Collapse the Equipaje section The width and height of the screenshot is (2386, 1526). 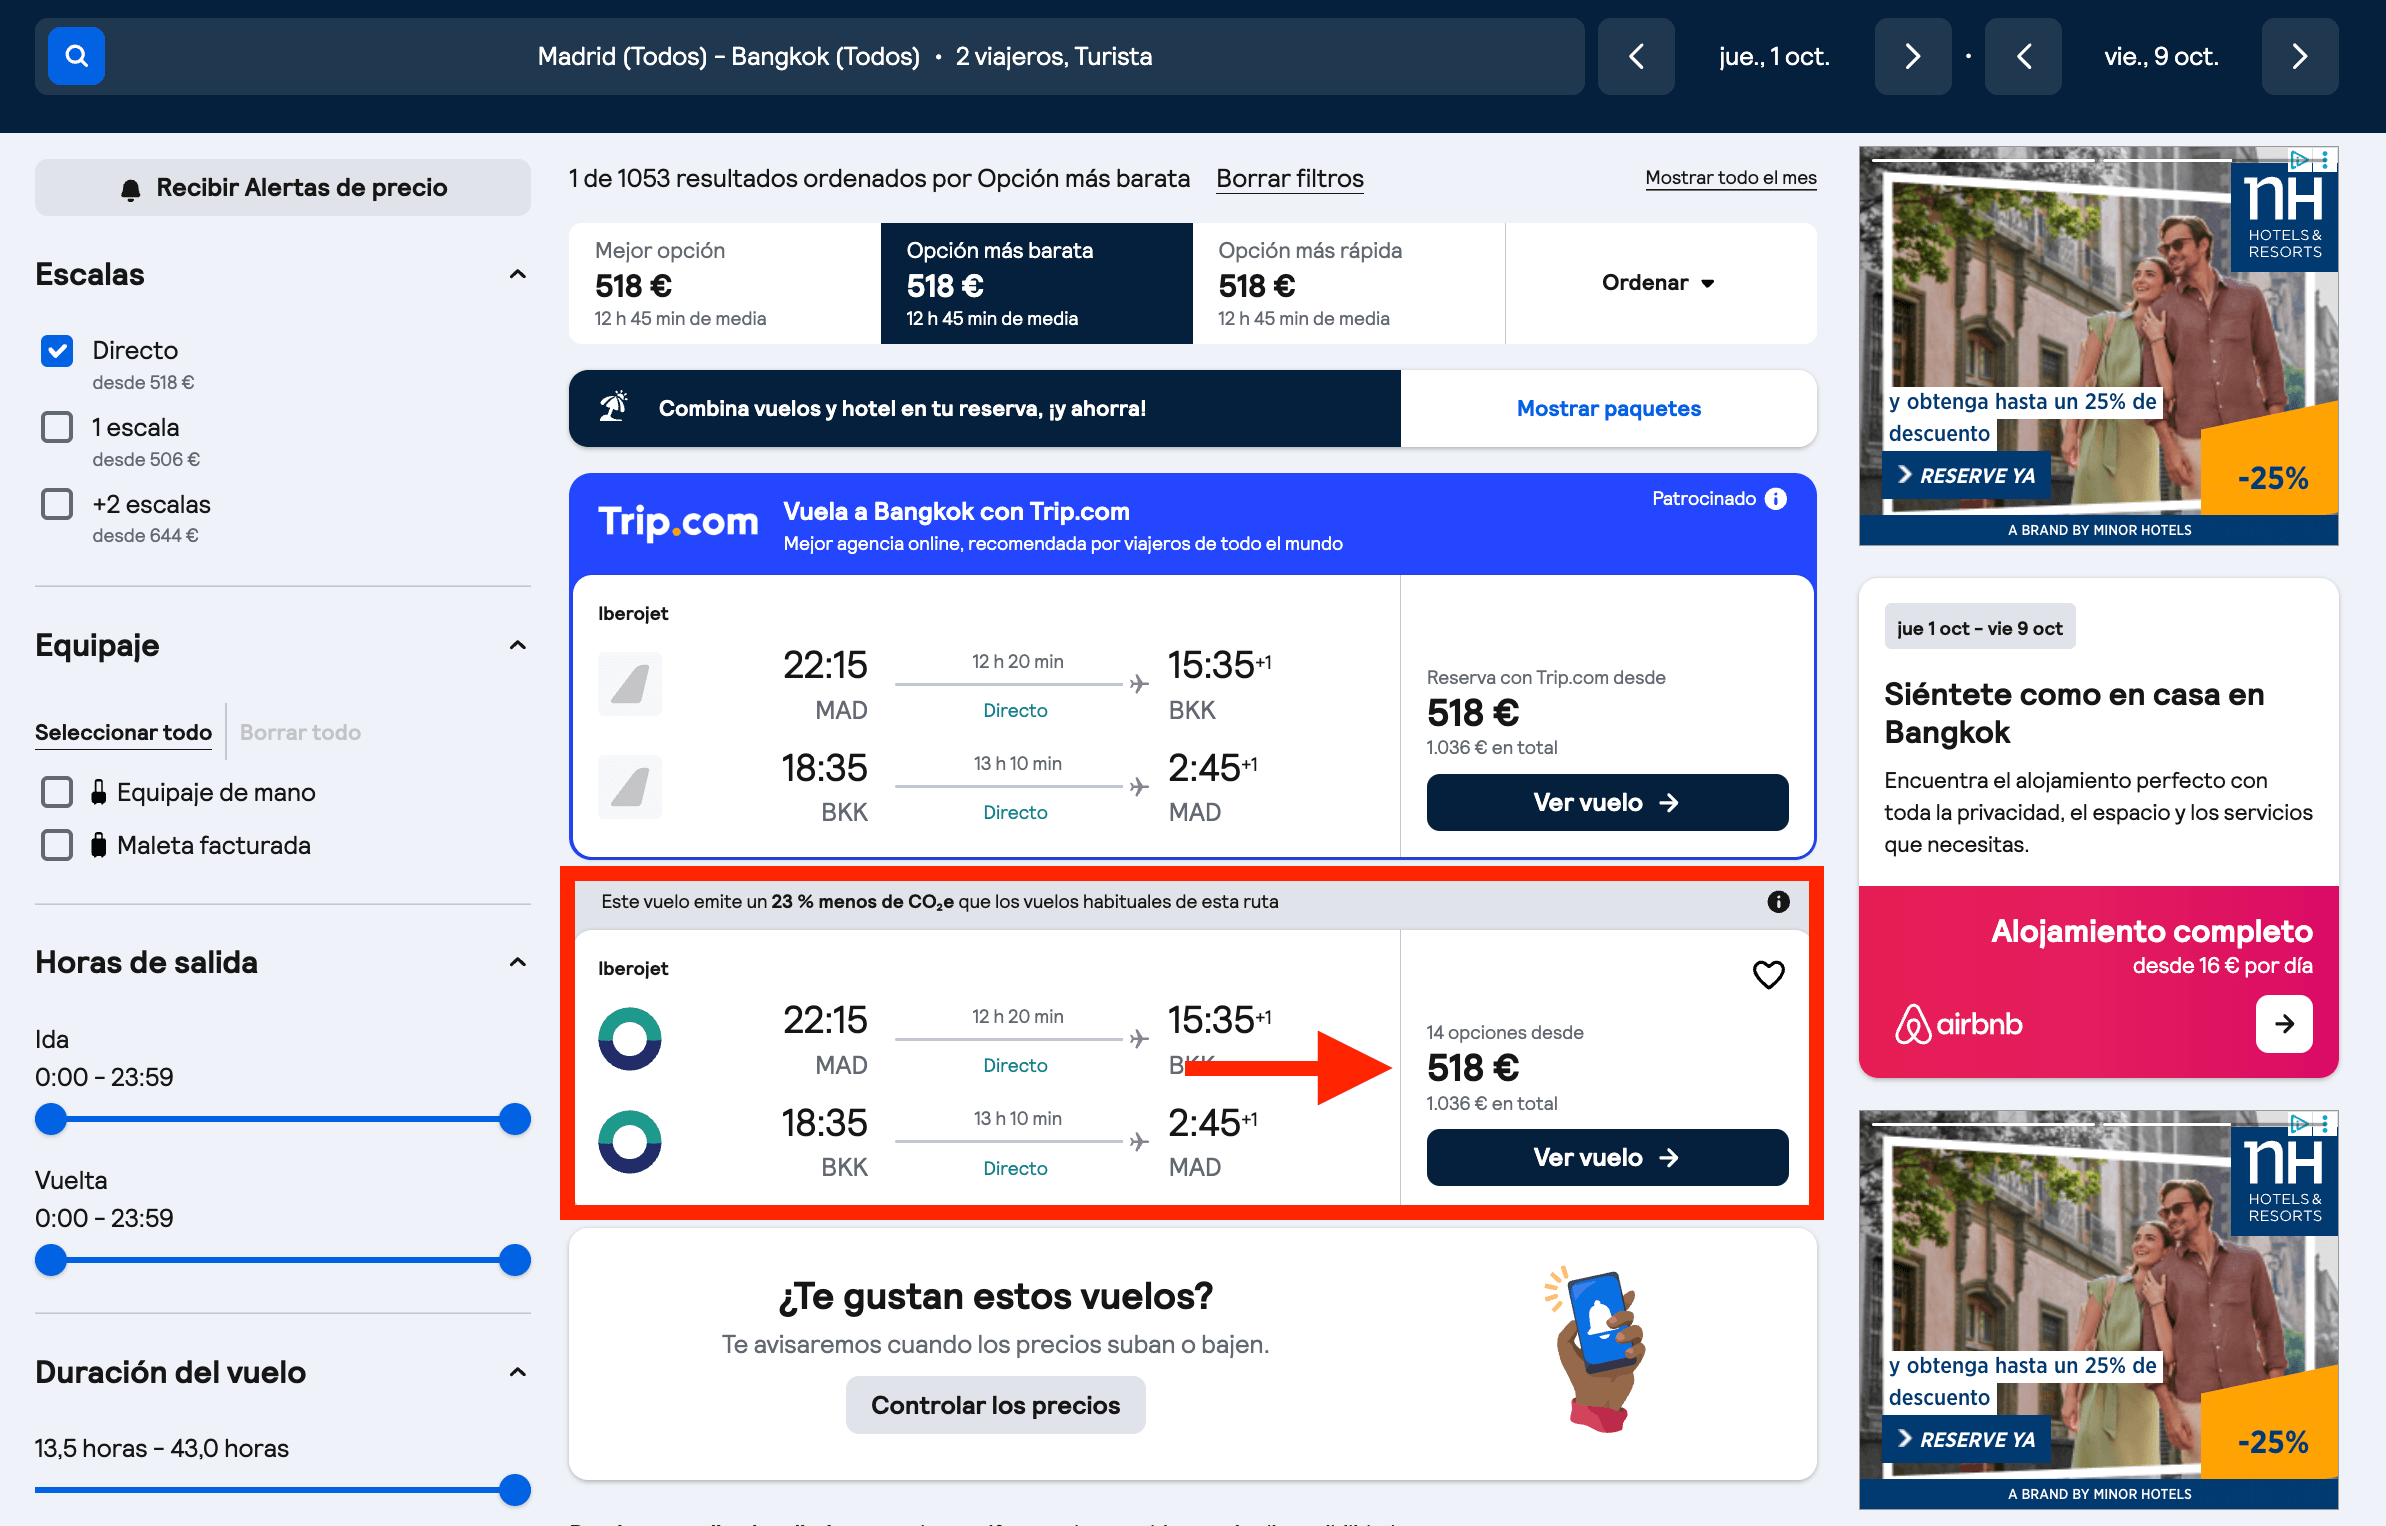[517, 646]
